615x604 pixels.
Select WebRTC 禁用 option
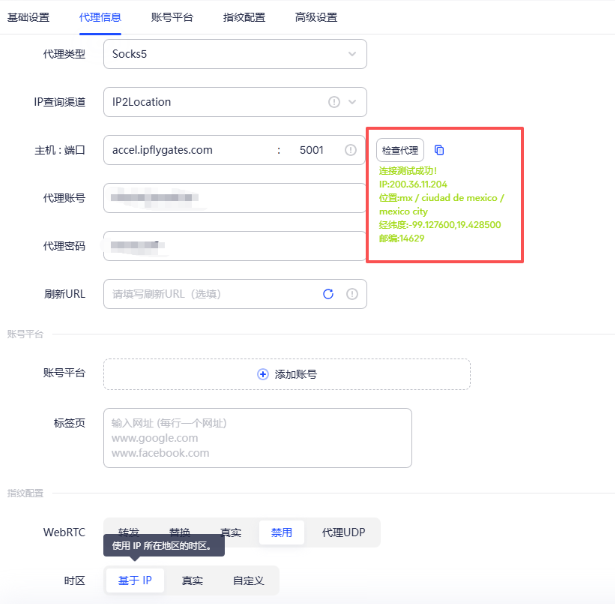coord(282,532)
